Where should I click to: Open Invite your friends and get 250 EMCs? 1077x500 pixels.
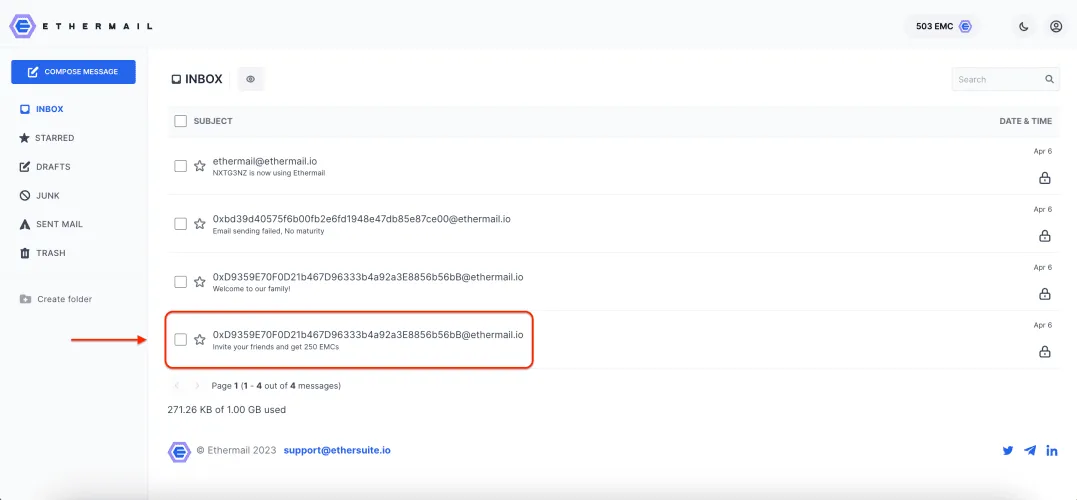coord(276,347)
